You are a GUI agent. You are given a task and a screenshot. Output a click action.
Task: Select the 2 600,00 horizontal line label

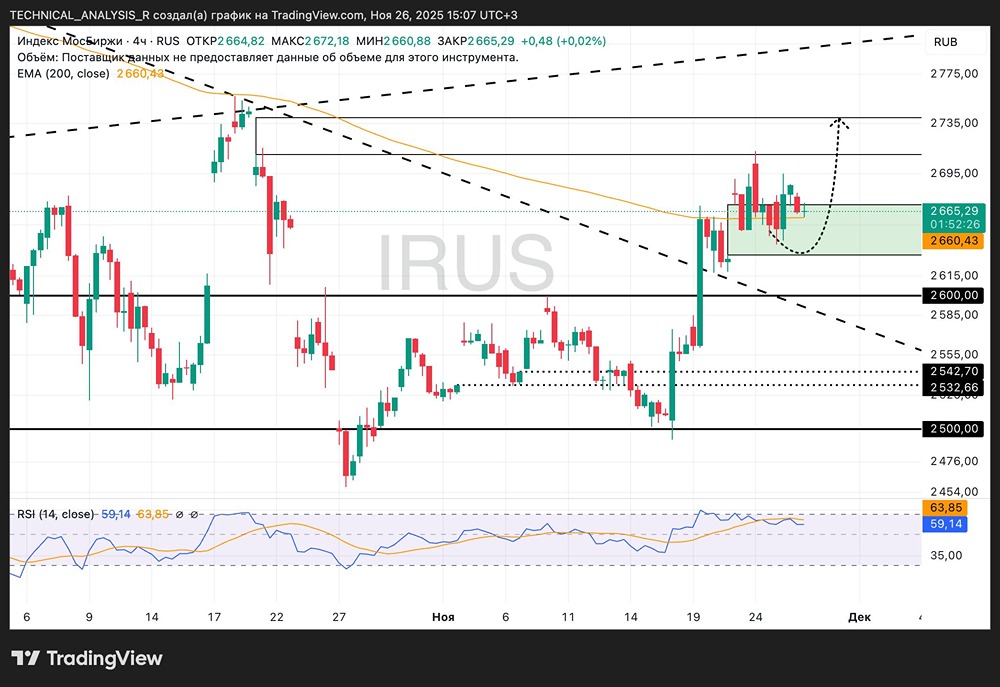tap(954, 295)
